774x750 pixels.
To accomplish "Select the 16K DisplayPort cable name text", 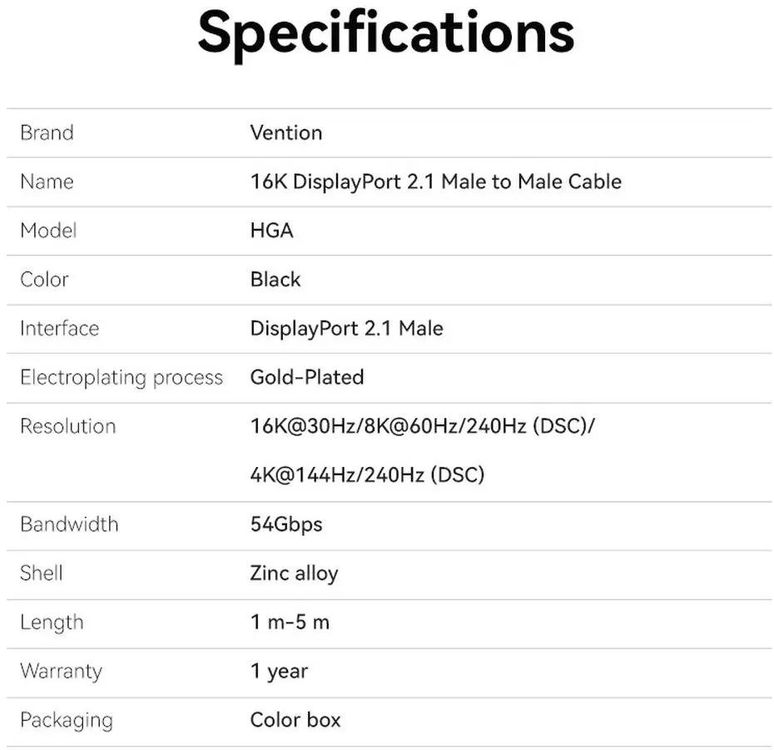I will coord(435,182).
